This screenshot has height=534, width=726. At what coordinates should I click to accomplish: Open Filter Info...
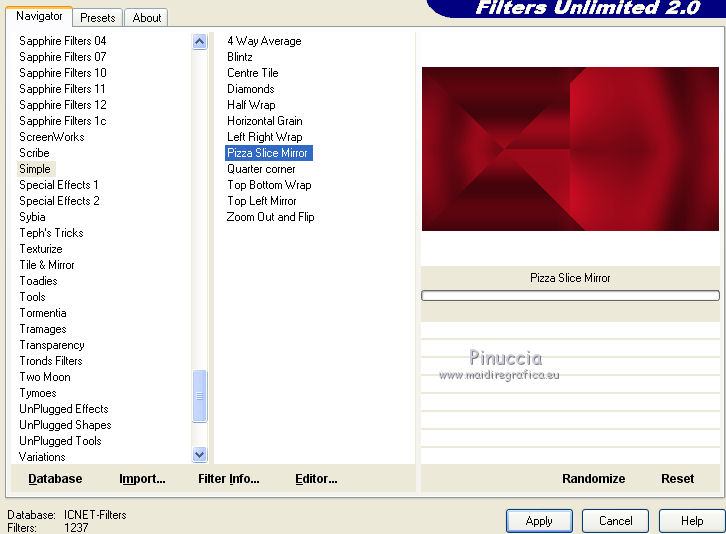click(x=229, y=478)
